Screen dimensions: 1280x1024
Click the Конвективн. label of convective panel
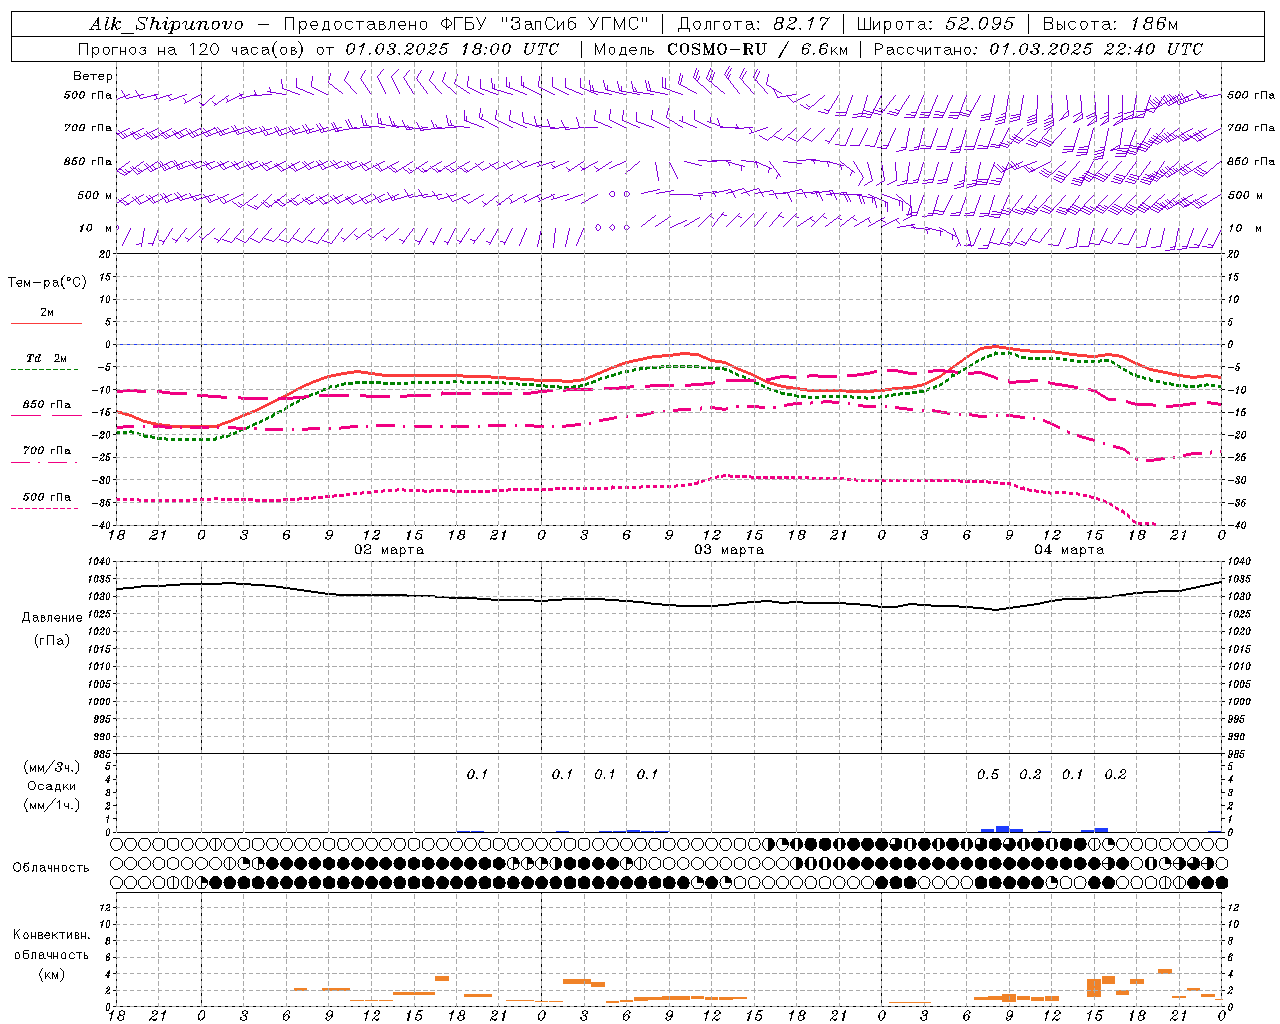pos(51,935)
